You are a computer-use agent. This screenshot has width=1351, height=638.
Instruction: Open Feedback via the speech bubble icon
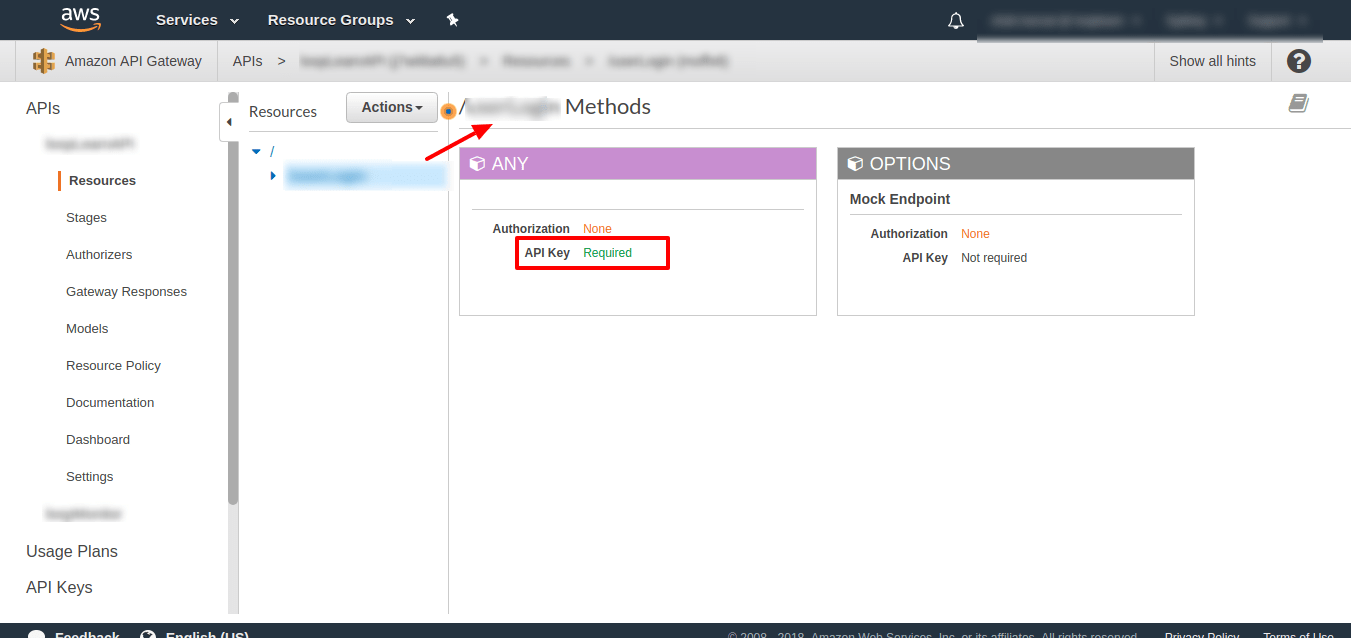point(36,632)
